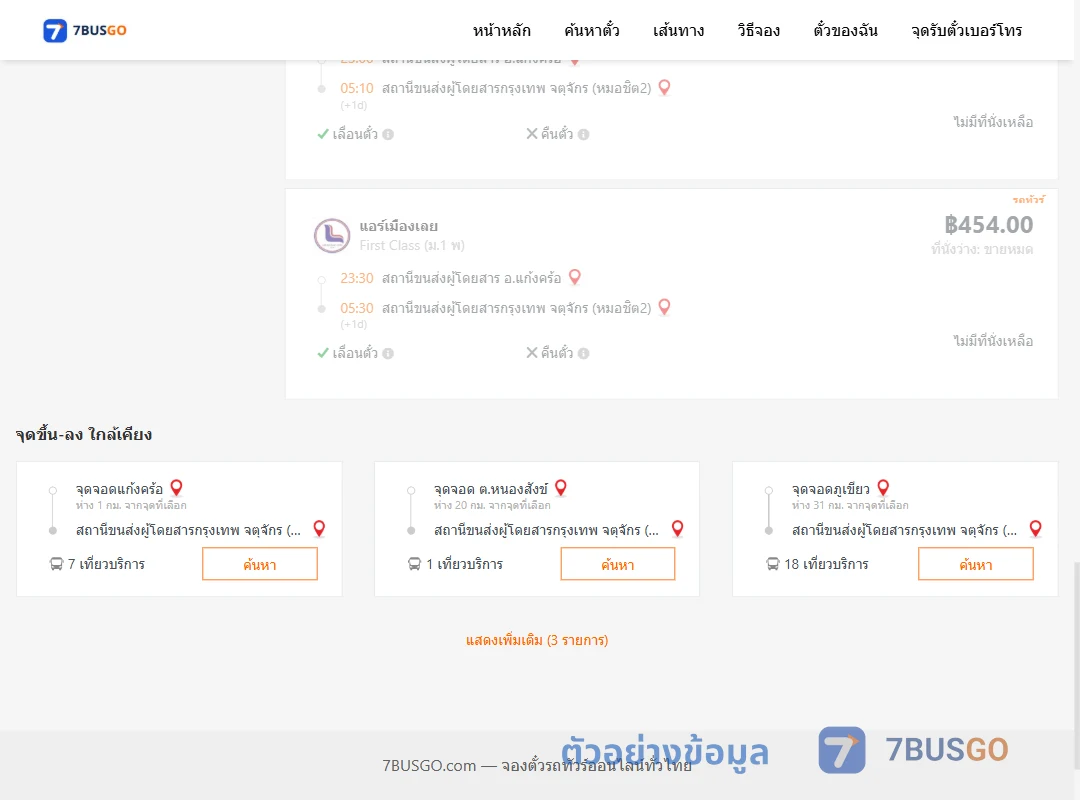1080x800 pixels.
Task: Click map pin next to 05:30 arrival station
Action: [664, 307]
